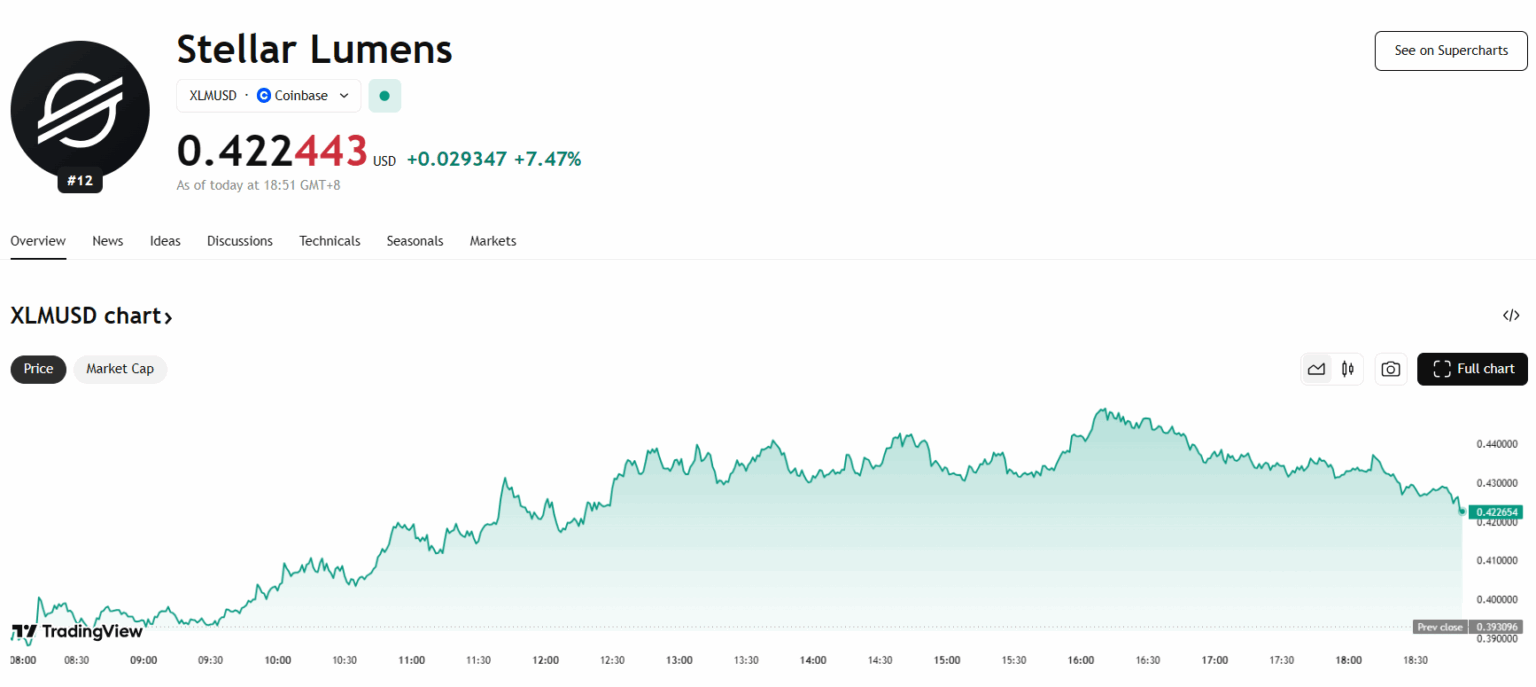Click the green market status indicator
1536x687 pixels.
(x=385, y=95)
